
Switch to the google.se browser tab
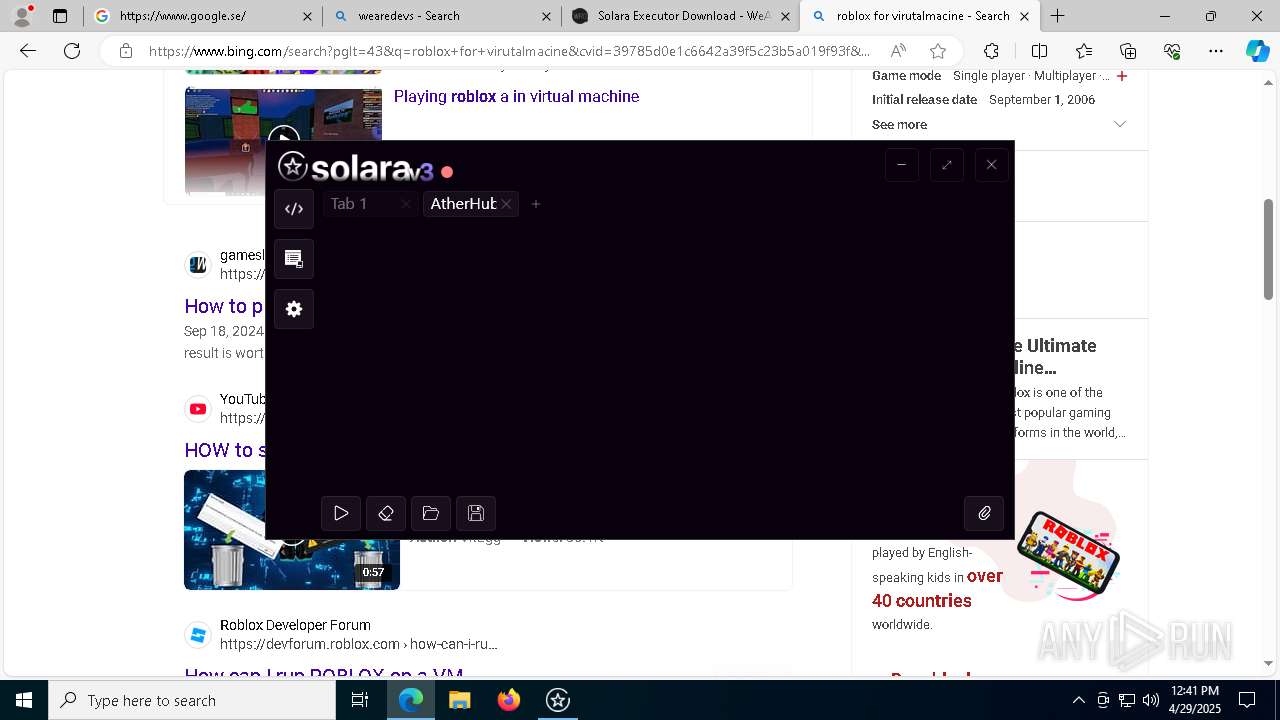(204, 16)
